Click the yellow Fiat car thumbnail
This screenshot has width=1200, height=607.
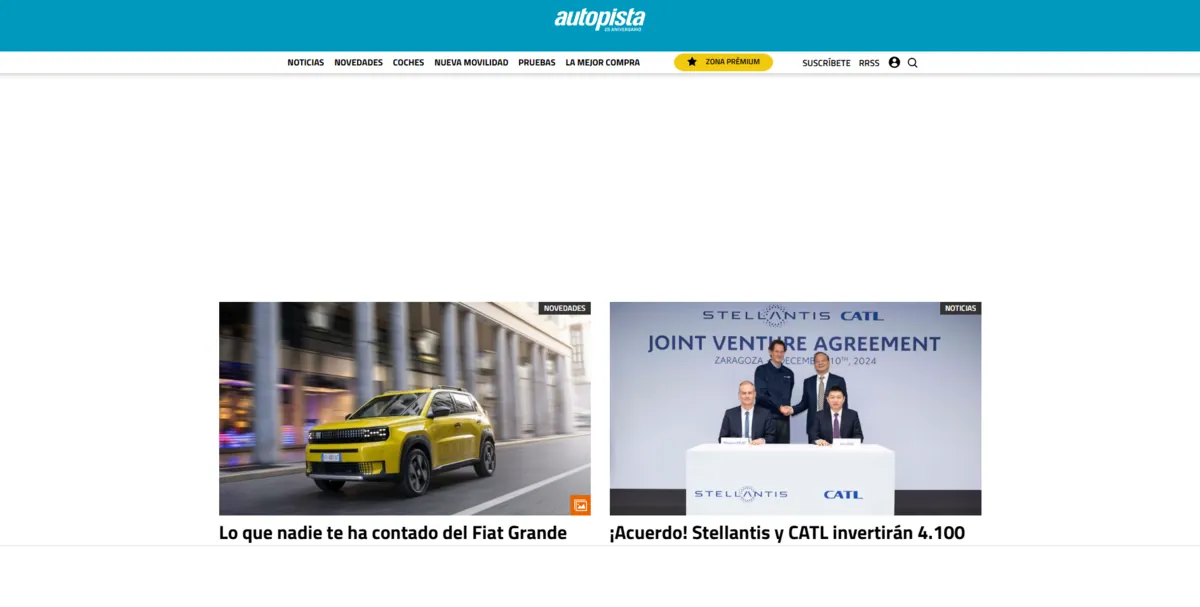(x=405, y=408)
